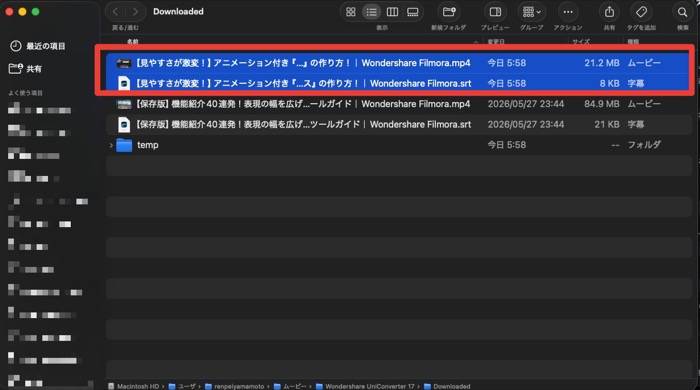Toggle the preview pane icon

click(x=495, y=12)
